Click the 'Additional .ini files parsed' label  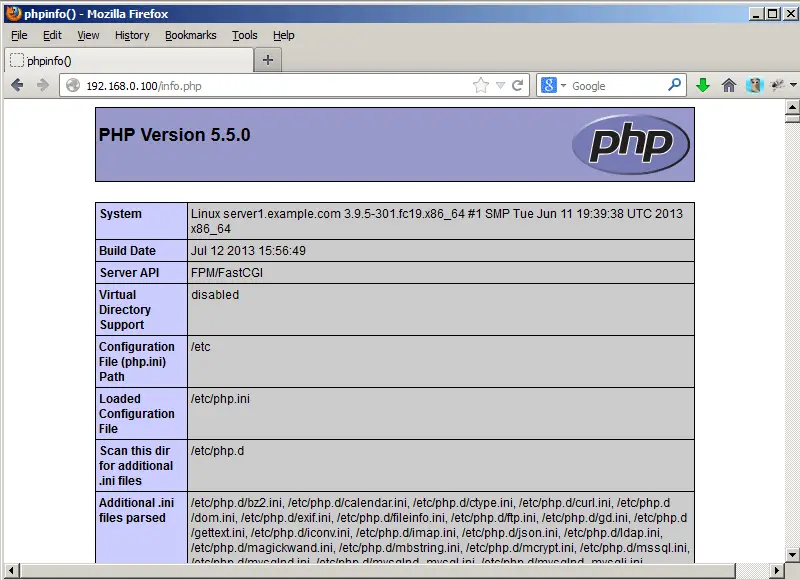coord(136,510)
